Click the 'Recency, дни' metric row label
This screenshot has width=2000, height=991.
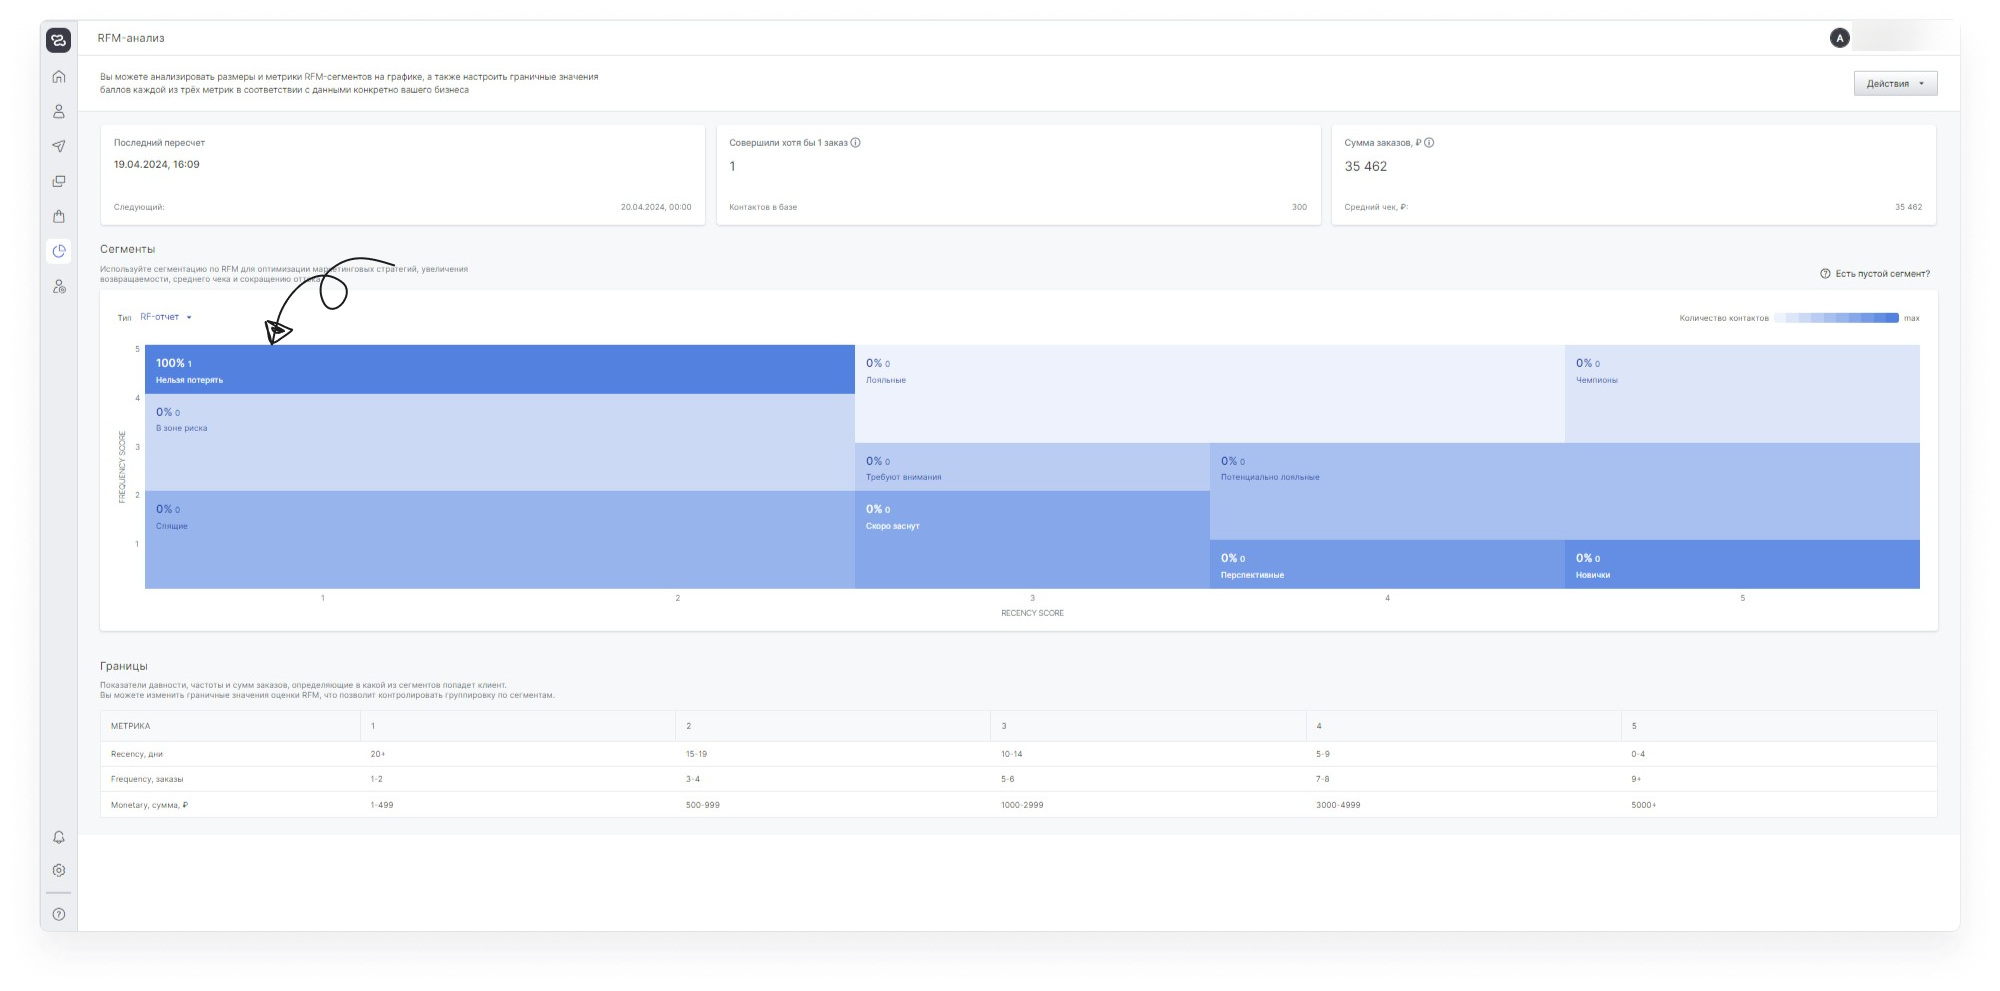(137, 754)
